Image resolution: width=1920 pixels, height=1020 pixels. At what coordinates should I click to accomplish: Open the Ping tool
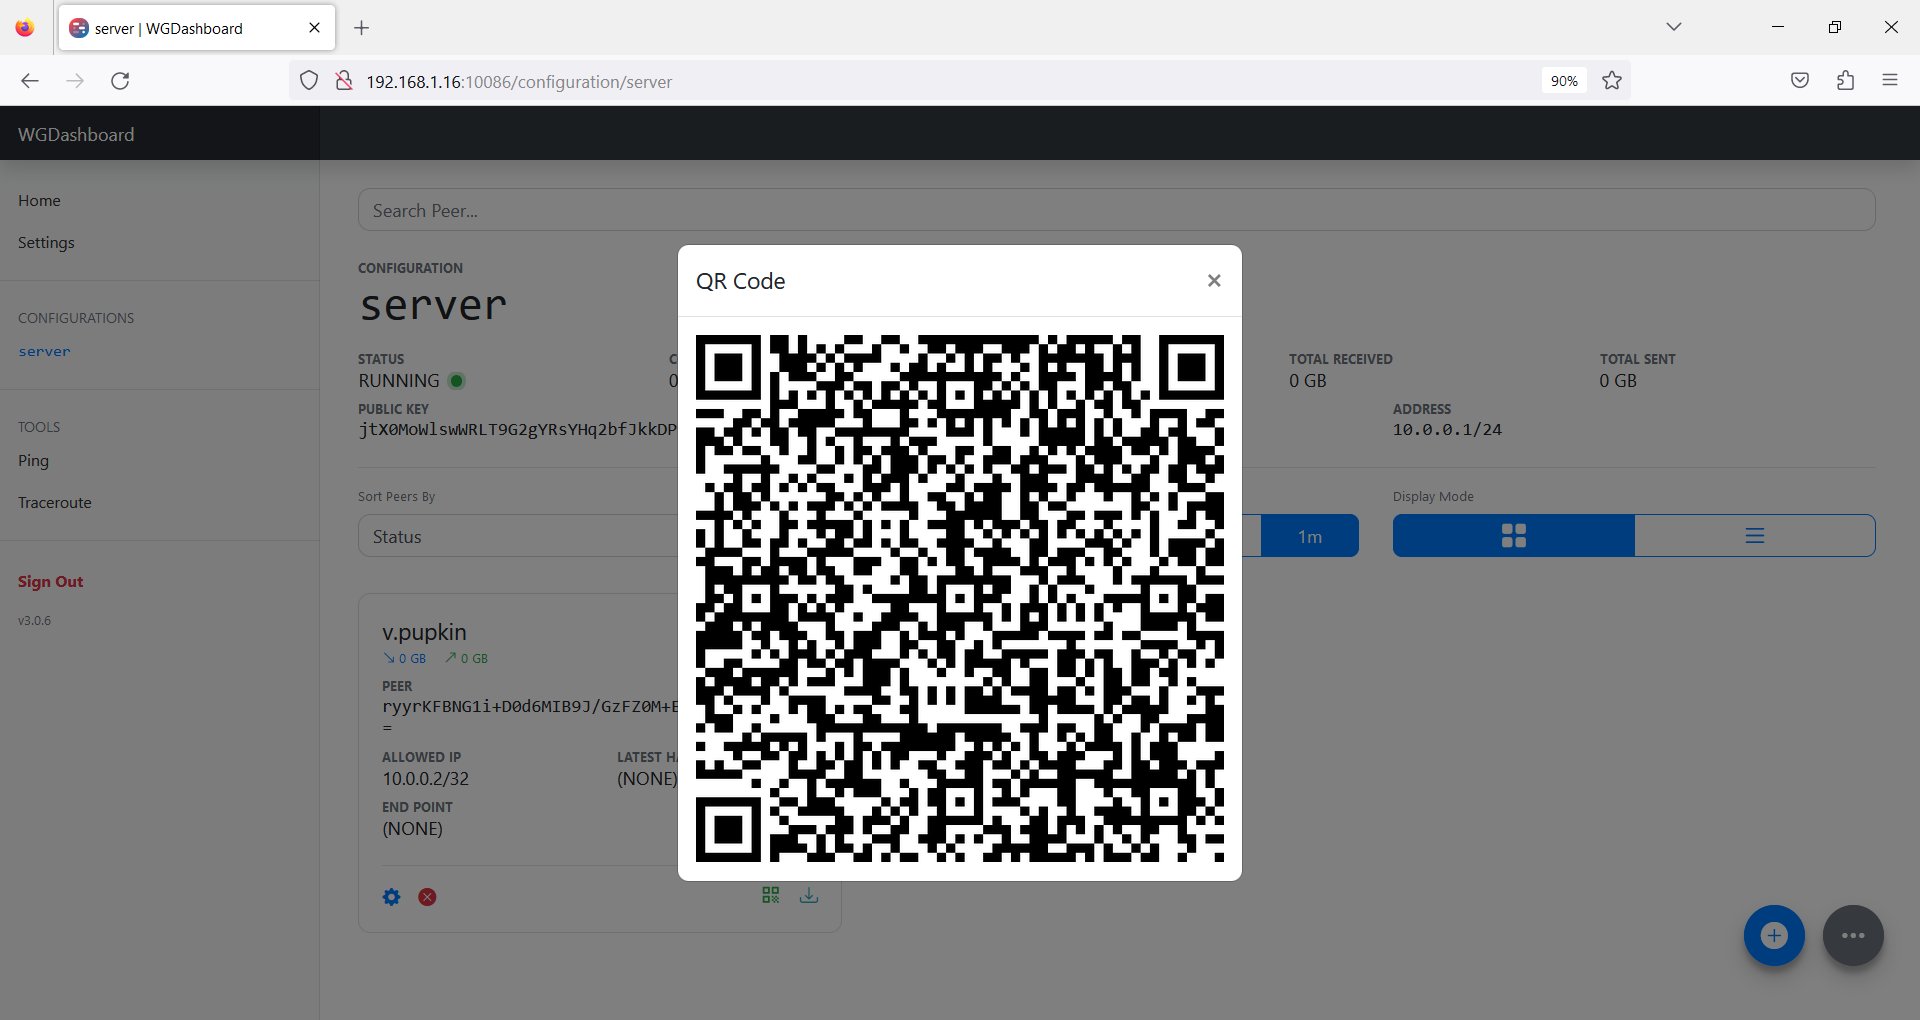tap(33, 461)
